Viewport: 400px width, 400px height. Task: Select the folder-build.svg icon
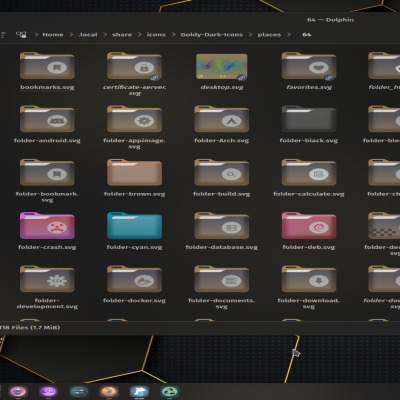coord(222,172)
